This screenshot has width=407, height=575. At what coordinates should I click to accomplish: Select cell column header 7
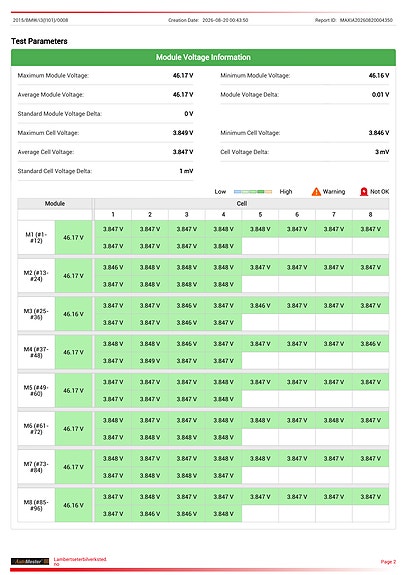334,215
